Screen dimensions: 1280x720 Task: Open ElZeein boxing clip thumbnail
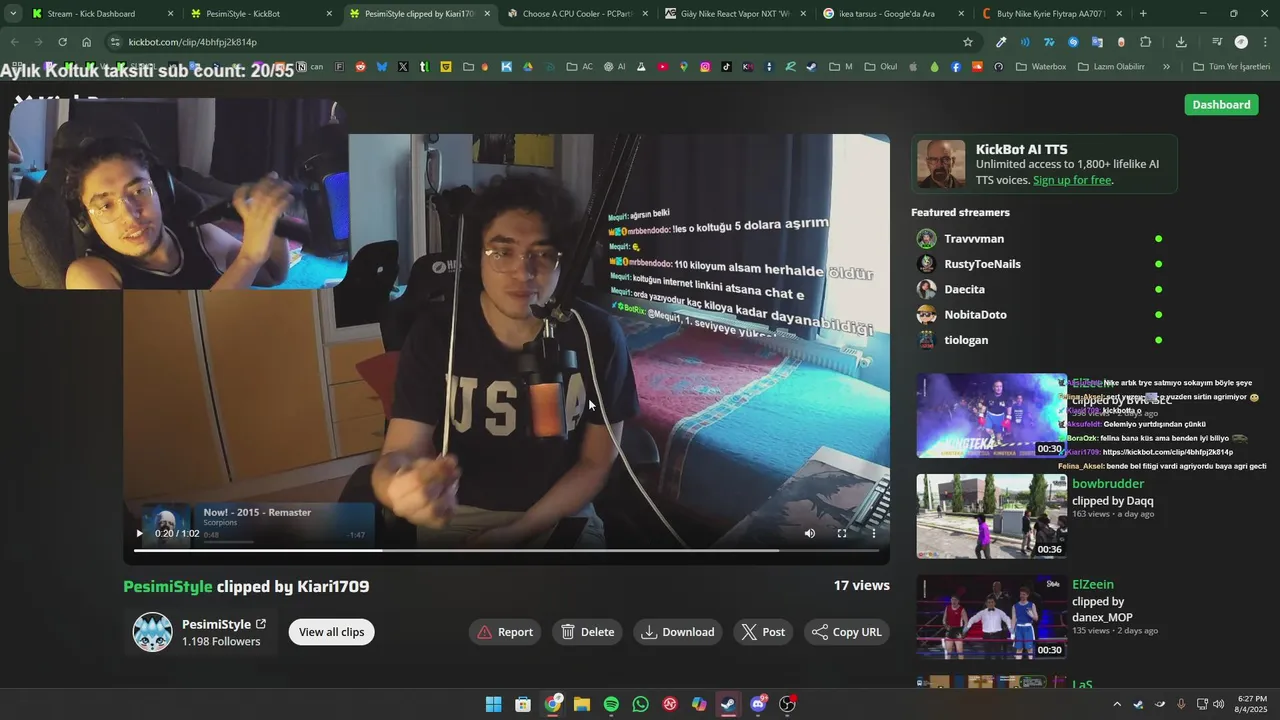(991, 617)
